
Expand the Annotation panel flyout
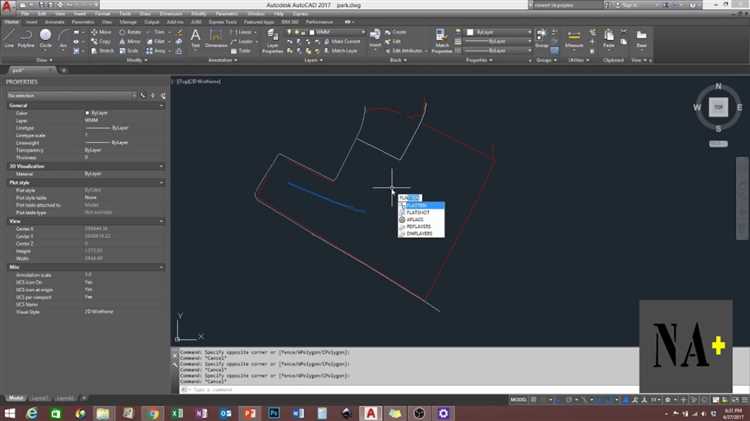point(223,60)
